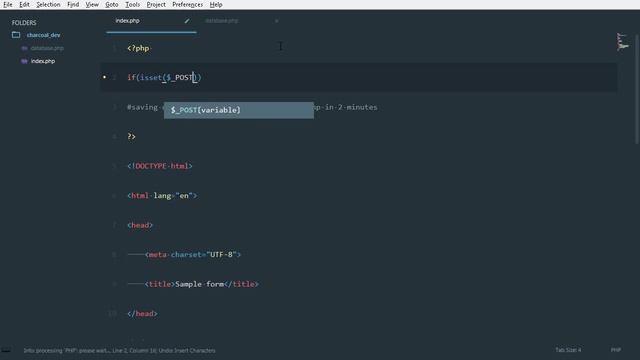Open the Find menu
Image resolution: width=640 pixels, height=360 pixels.
(x=73, y=4)
